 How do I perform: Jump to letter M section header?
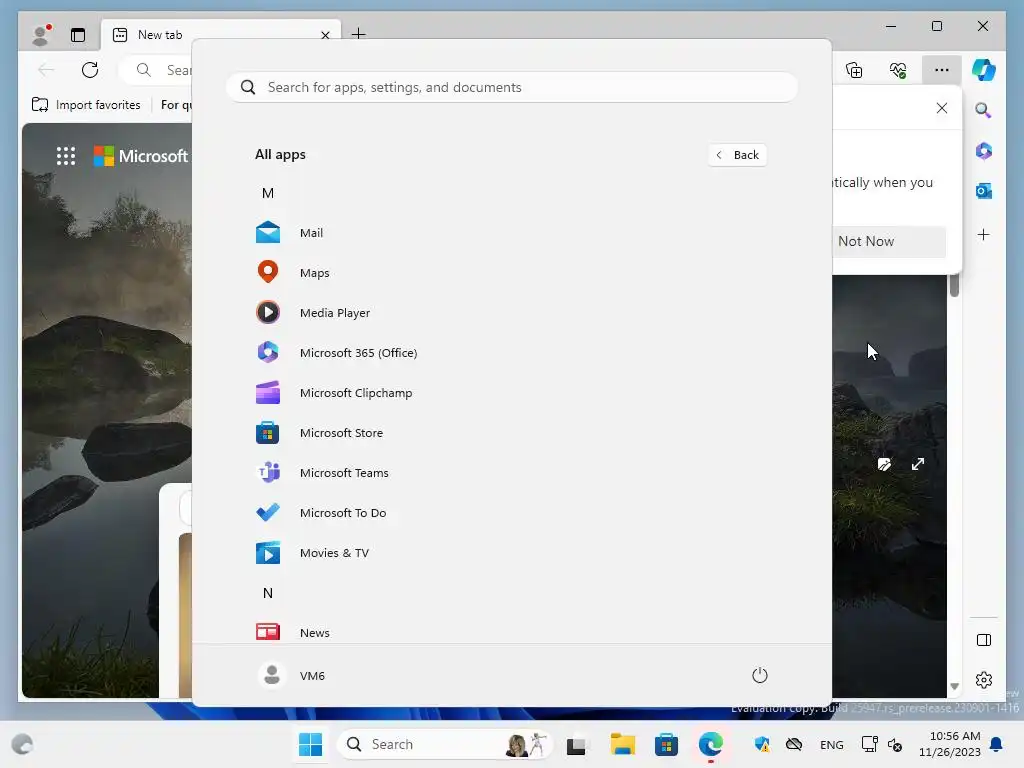pos(268,193)
